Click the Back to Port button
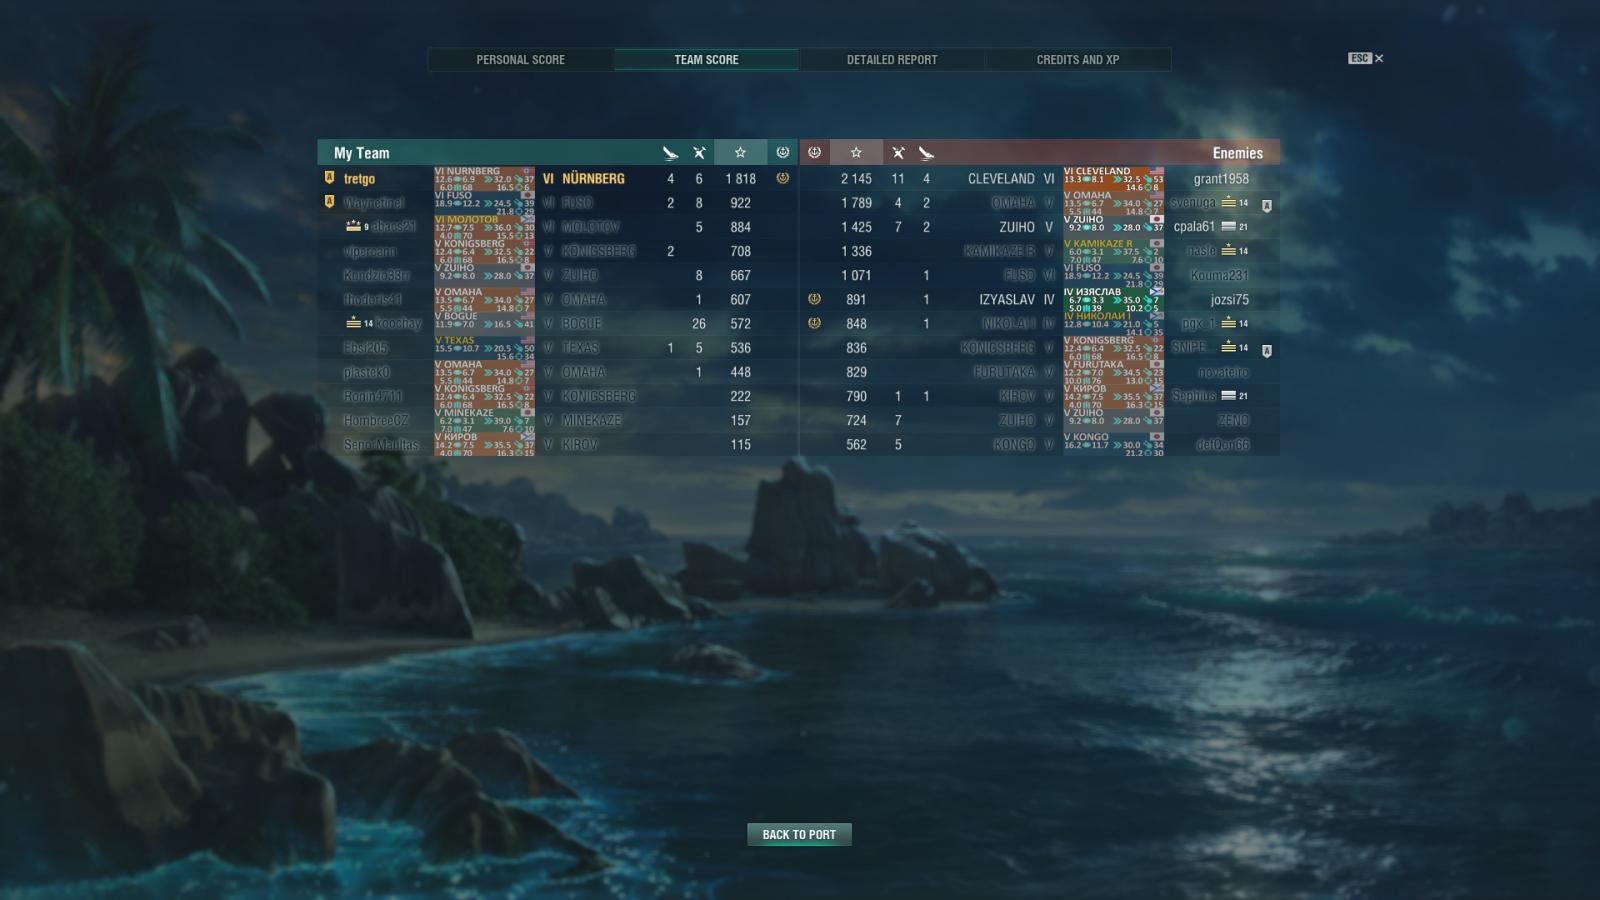The image size is (1600, 900). (799, 834)
